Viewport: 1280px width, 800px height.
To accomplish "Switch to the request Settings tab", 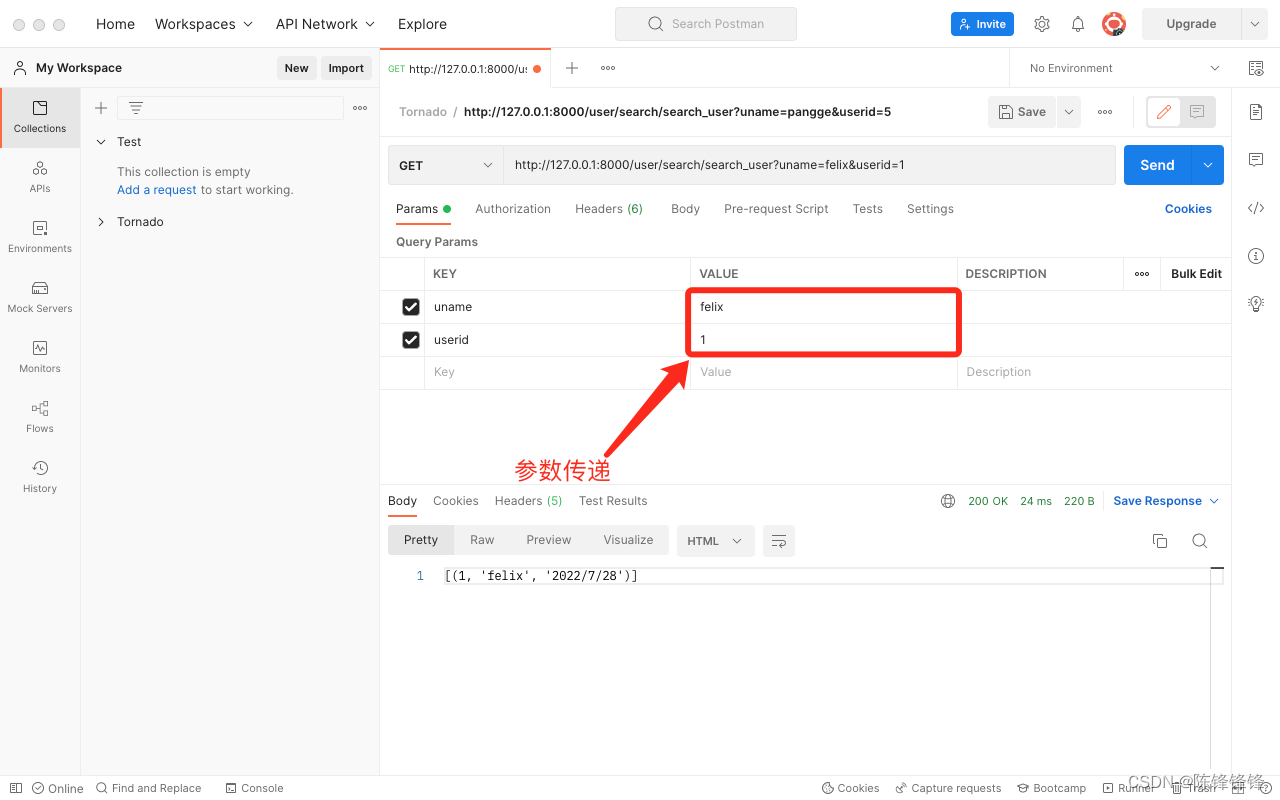I will pos(930,209).
